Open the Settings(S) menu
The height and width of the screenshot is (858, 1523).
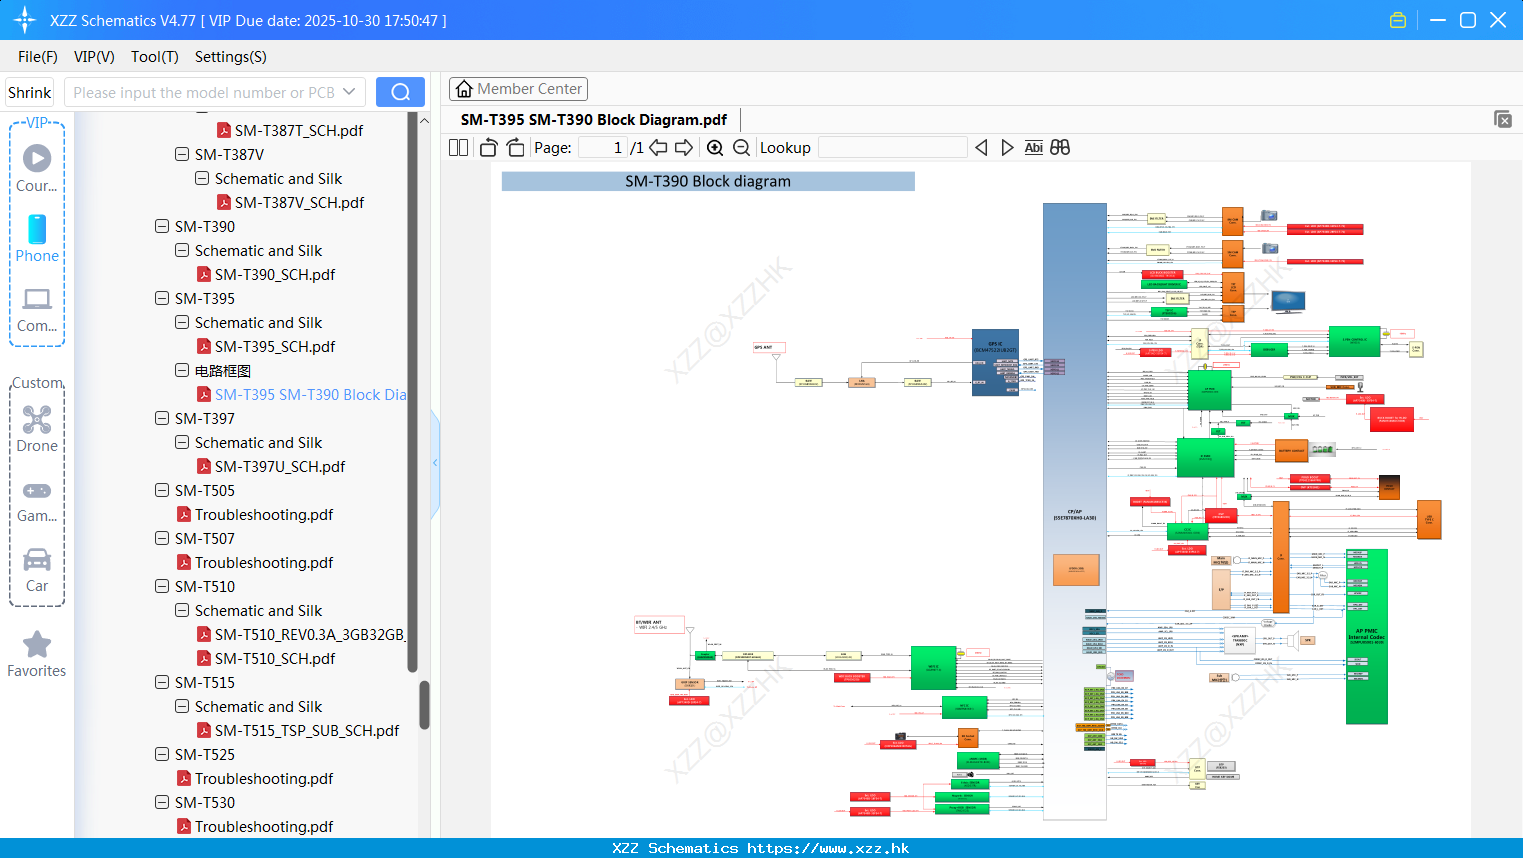coord(231,57)
